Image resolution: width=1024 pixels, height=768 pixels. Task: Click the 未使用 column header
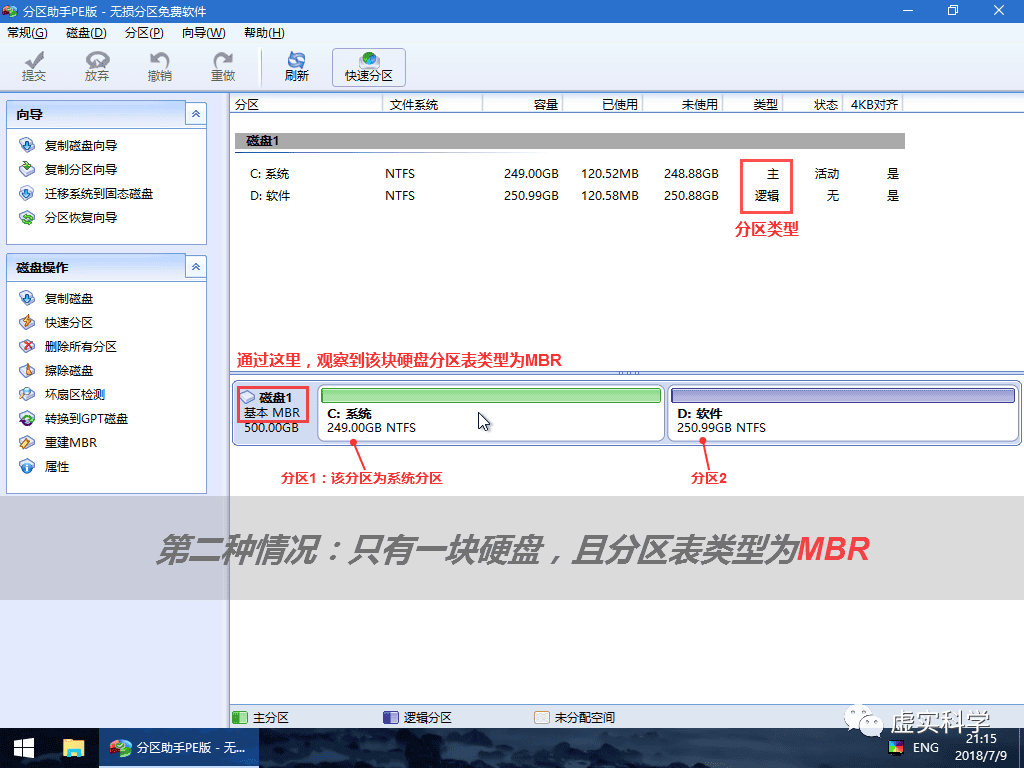point(682,104)
